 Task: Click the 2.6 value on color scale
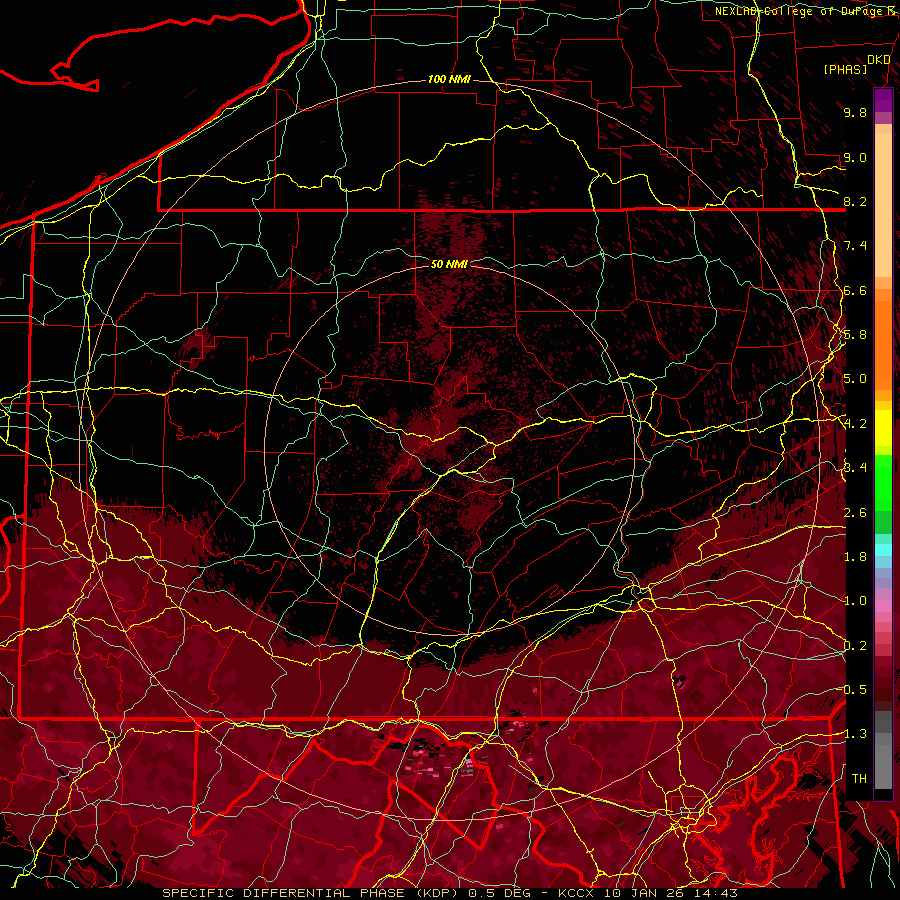(855, 512)
